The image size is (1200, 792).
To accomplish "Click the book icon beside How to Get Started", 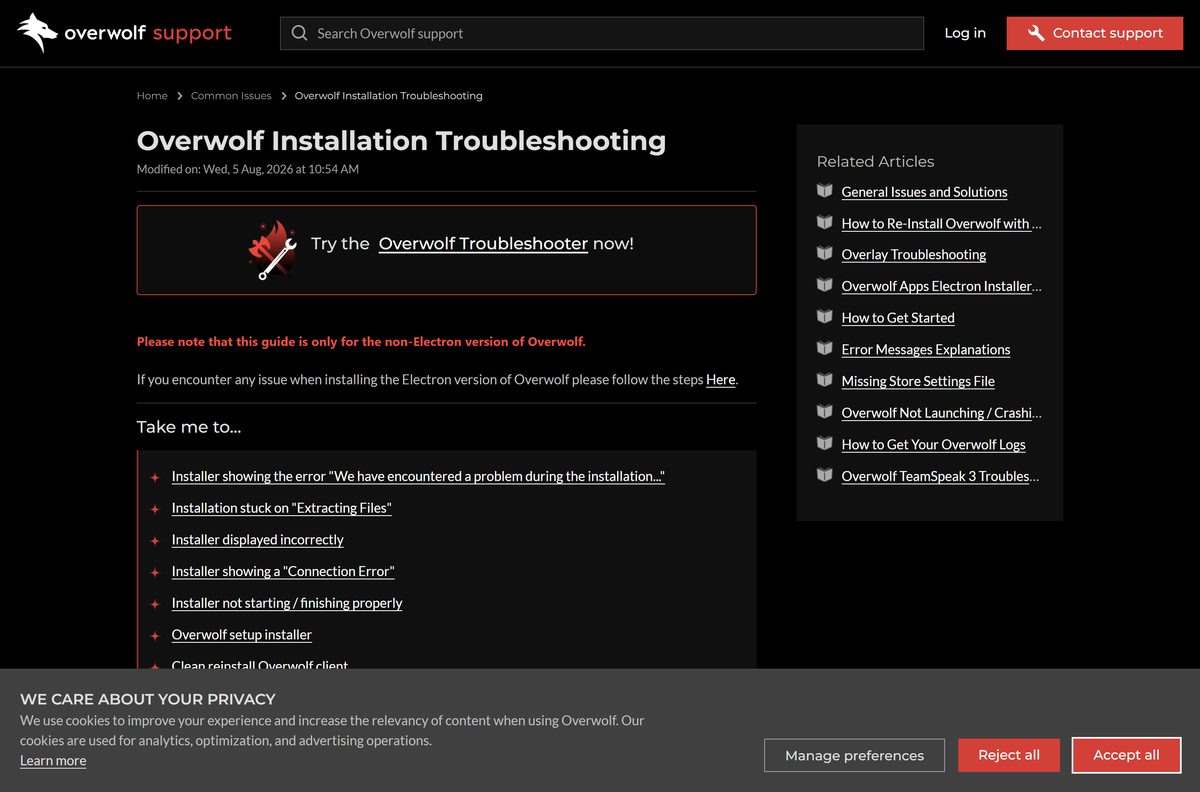I will tap(824, 317).
